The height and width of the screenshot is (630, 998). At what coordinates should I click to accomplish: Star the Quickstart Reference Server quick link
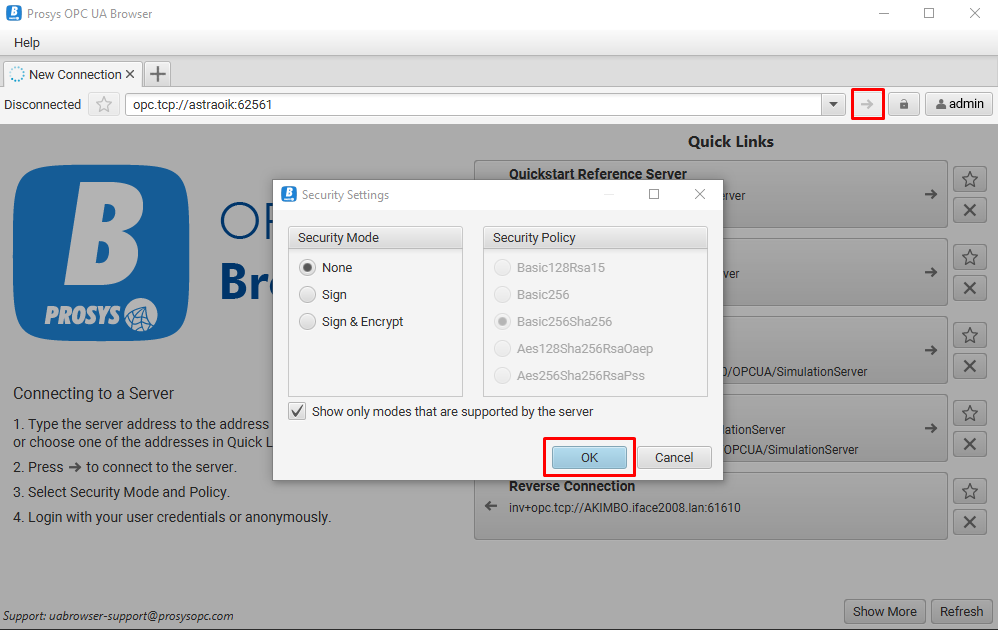tap(969, 180)
